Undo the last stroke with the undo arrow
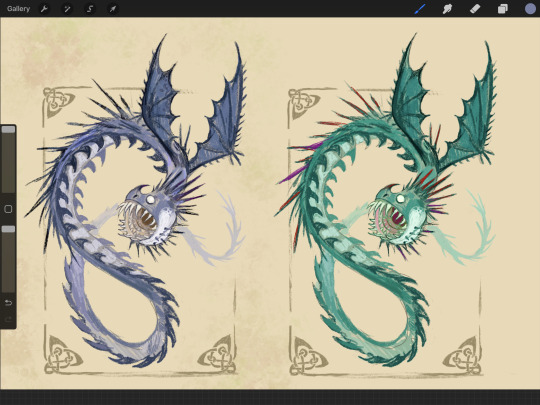The width and height of the screenshot is (540, 405). point(8,303)
